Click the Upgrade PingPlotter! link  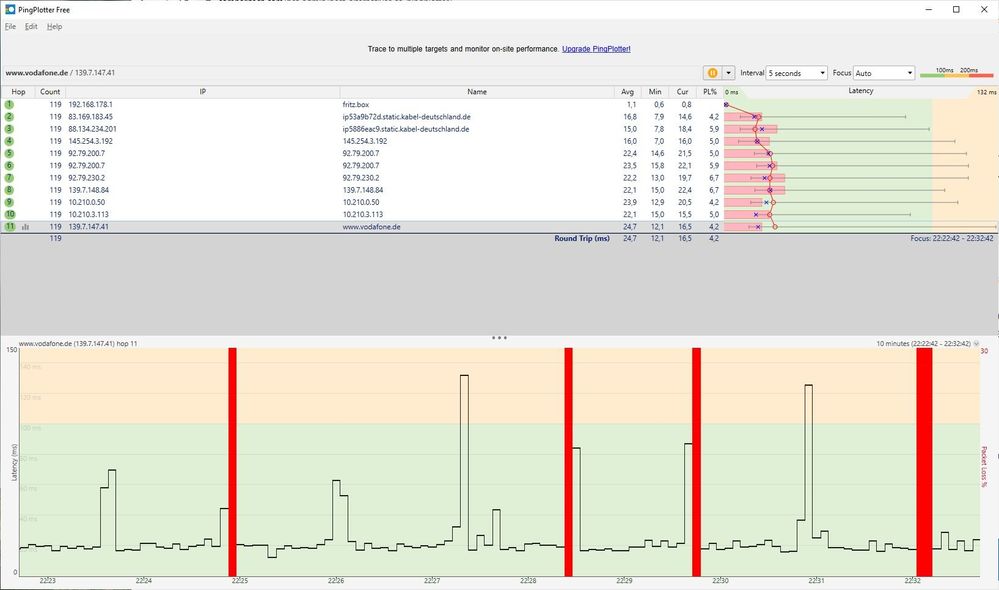(596, 49)
